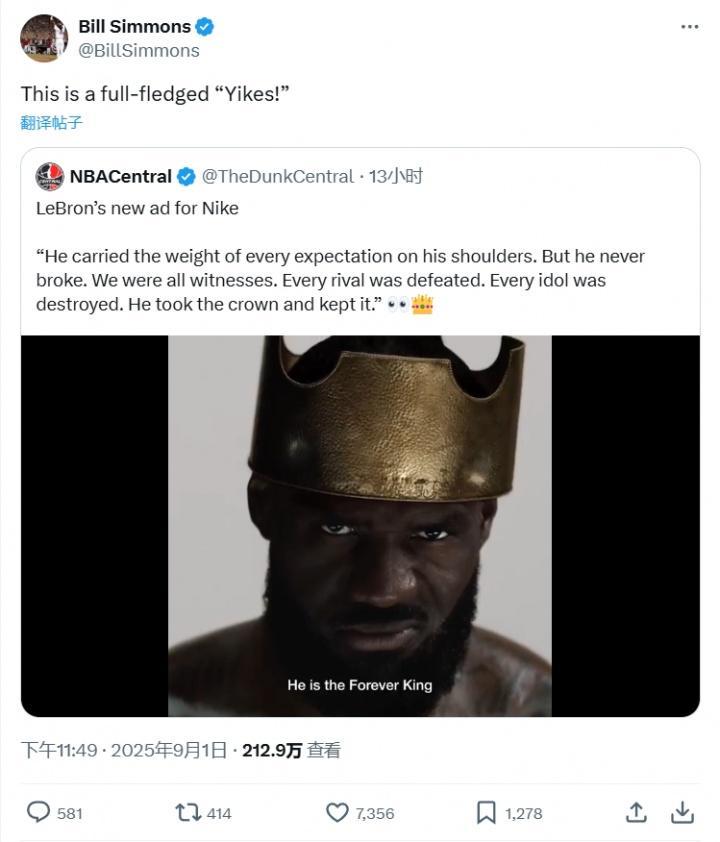Screen dimensions: 720x842
Task: Click the share upload icon
Action: 635,812
